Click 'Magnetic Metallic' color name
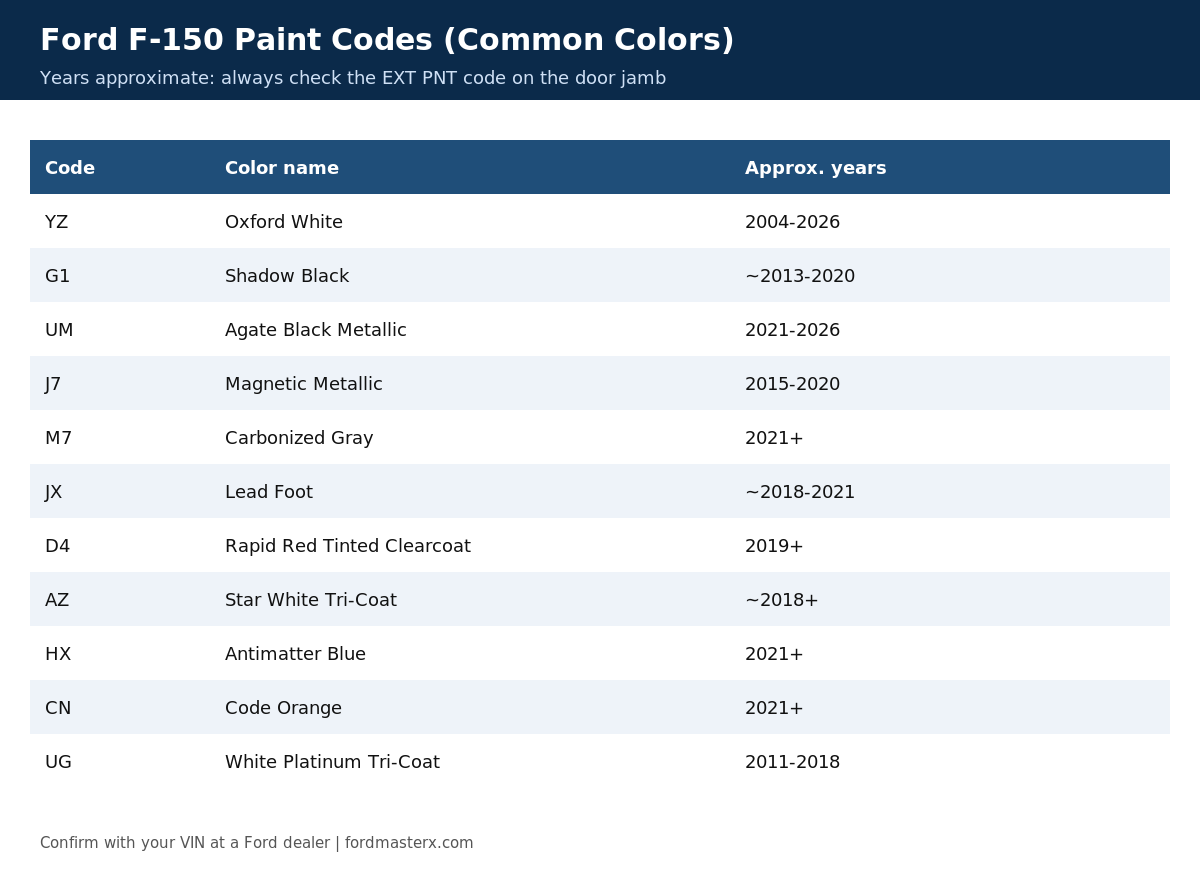Screen dimensions: 1200x878 [x=304, y=384]
